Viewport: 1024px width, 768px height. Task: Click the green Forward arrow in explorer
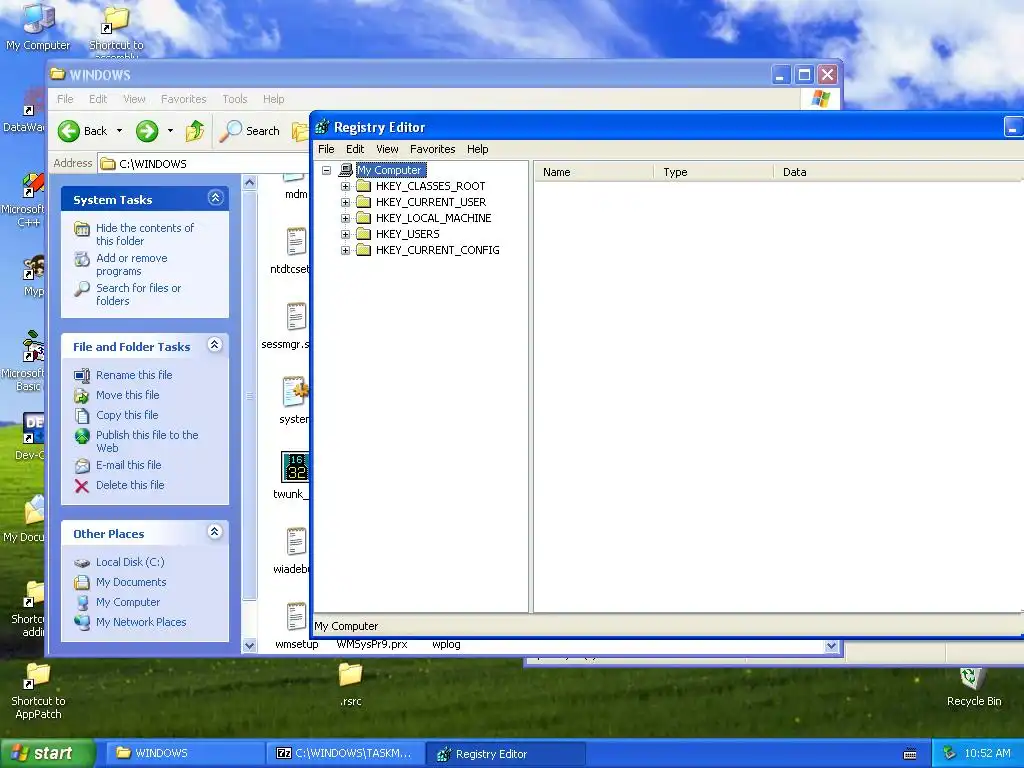[x=147, y=131]
